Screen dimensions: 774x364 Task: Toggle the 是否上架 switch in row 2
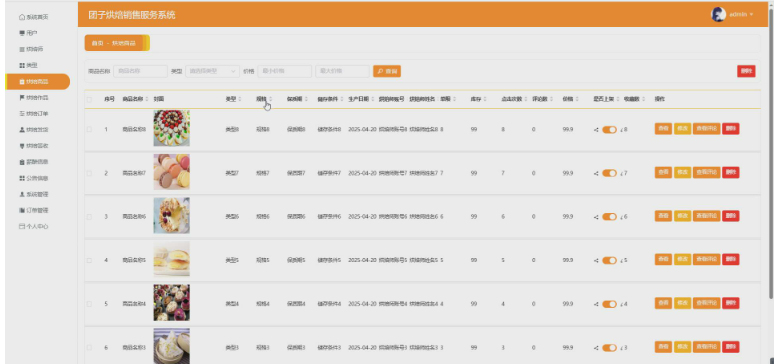coord(610,173)
